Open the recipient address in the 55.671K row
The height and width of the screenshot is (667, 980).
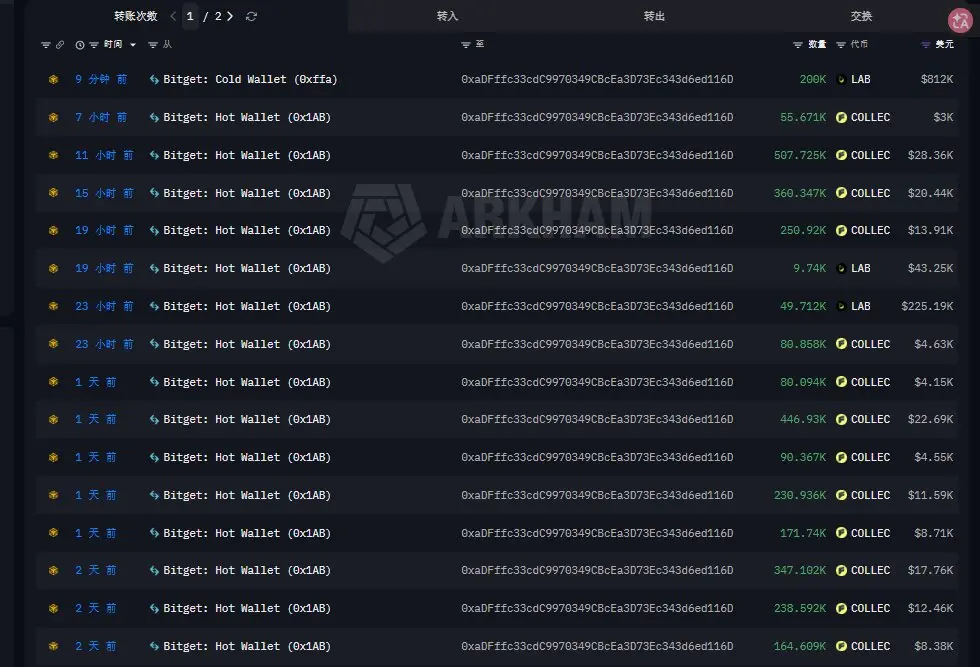[597, 118]
